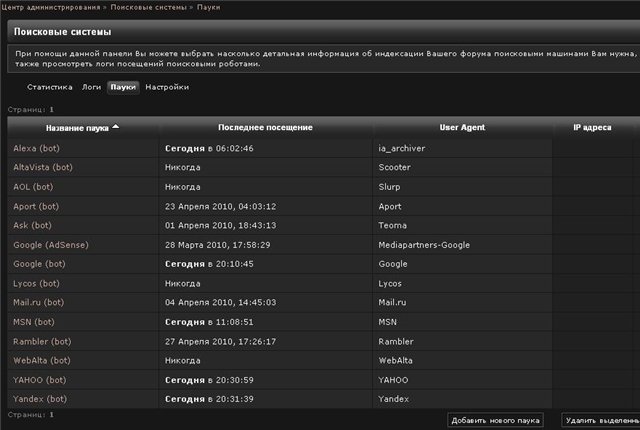Click the Сегодня в 20:30:59 cell
The height and width of the screenshot is (430, 640).
265,380
